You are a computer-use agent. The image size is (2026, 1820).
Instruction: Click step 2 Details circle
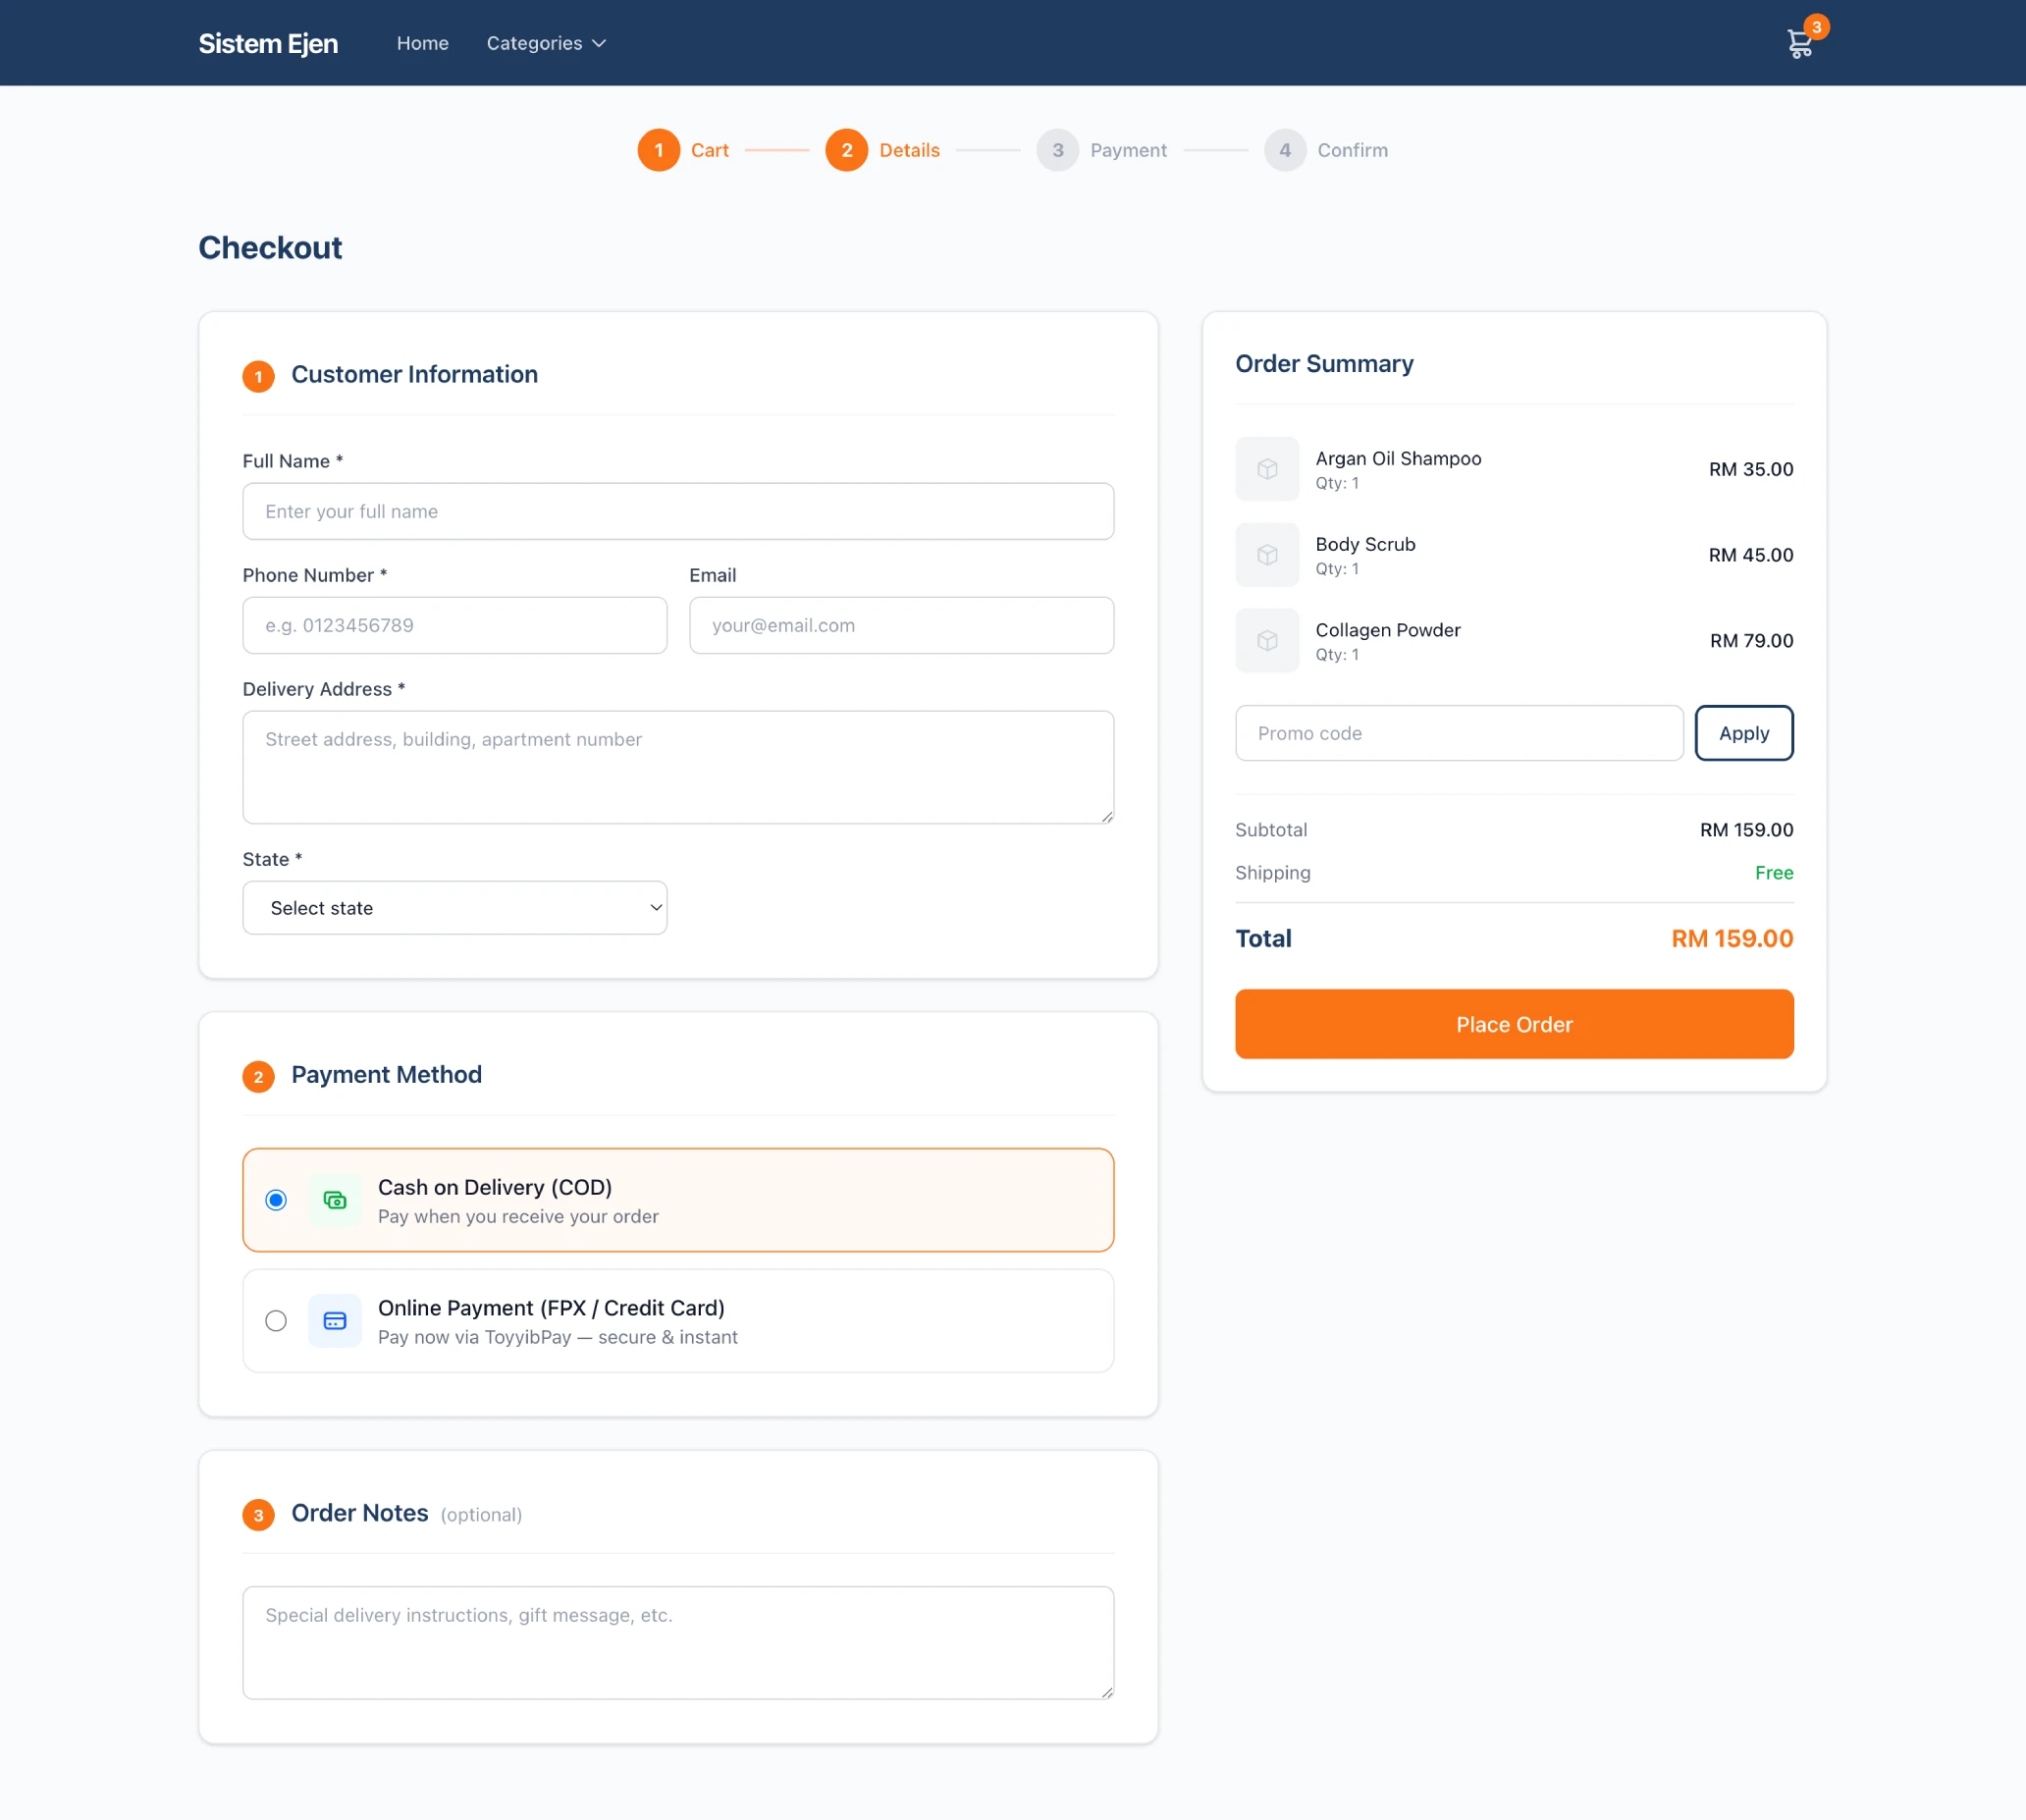point(847,150)
